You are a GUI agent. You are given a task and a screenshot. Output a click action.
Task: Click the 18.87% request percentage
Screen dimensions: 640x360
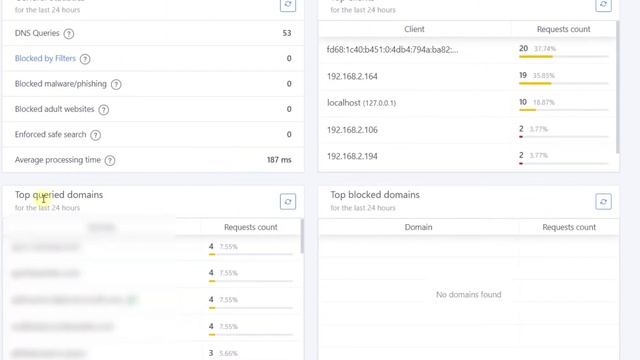click(544, 102)
